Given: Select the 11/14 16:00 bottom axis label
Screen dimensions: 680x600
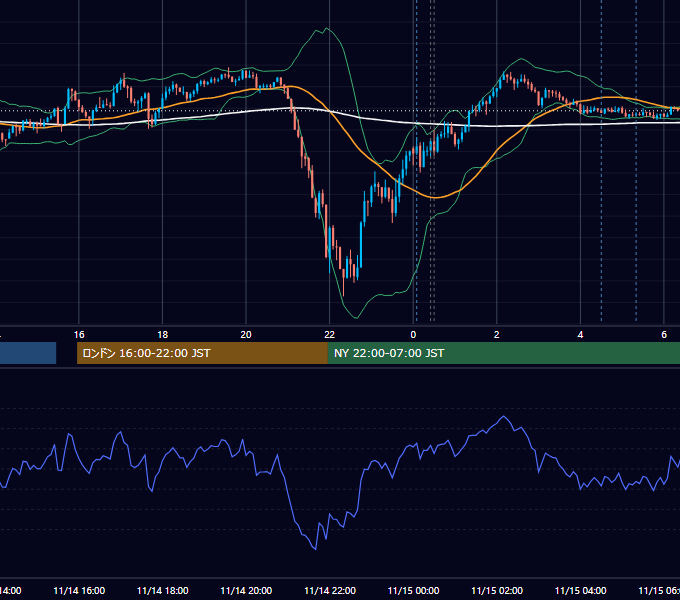Looking at the screenshot, I should click(x=79, y=590).
